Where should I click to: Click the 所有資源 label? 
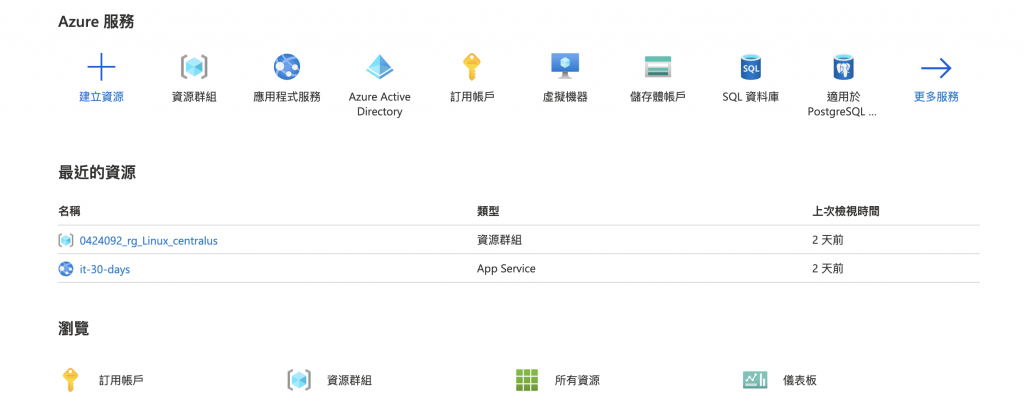(x=577, y=380)
